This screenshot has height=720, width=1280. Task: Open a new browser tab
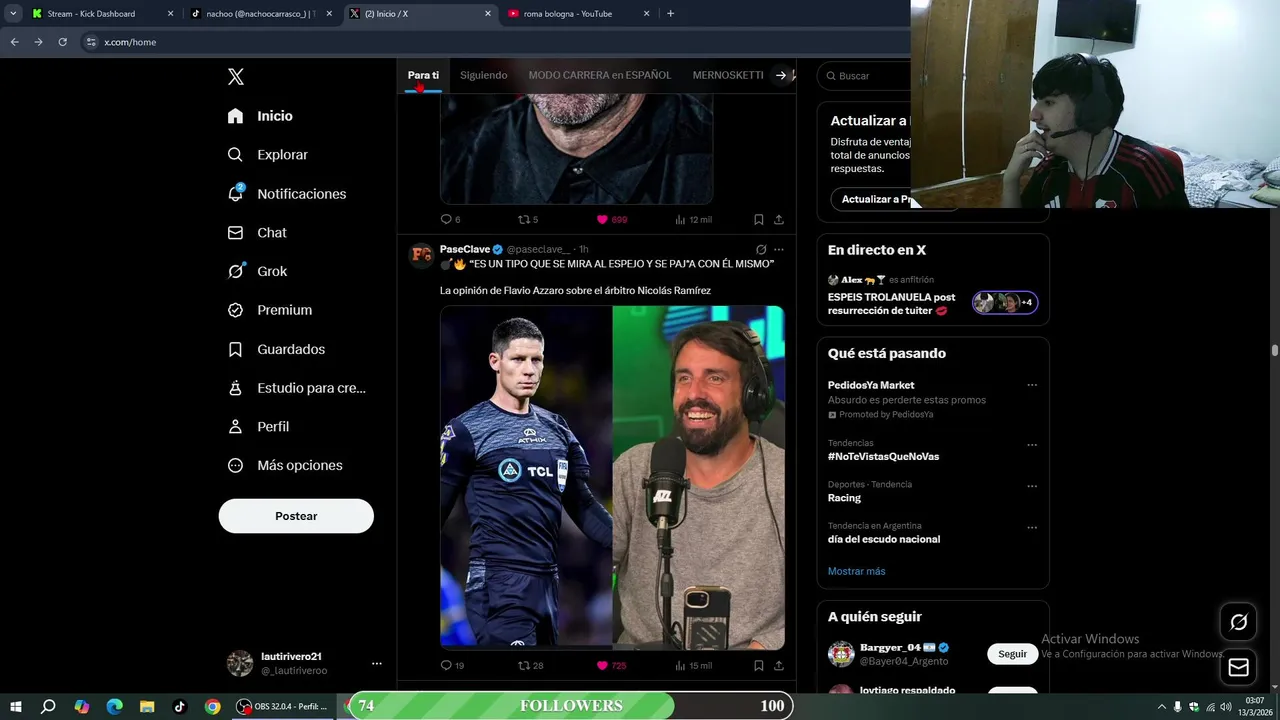pos(670,14)
